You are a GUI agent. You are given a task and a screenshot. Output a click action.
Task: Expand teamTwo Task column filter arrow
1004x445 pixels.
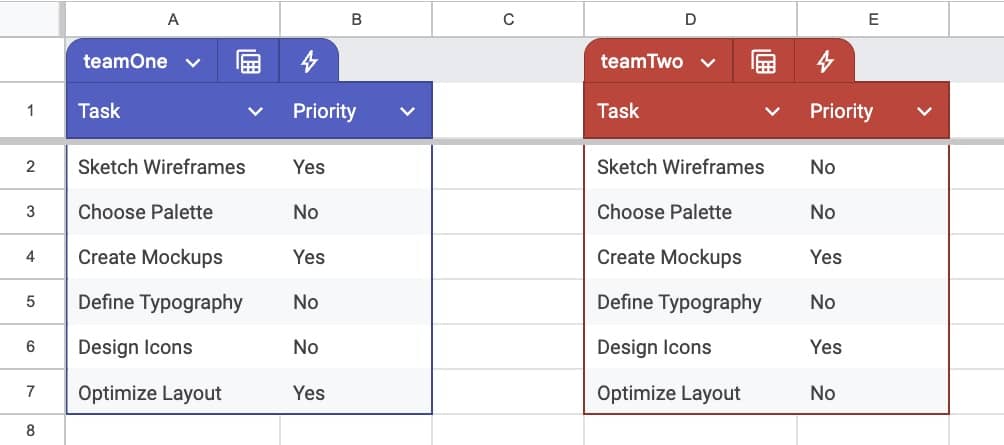[x=772, y=112]
